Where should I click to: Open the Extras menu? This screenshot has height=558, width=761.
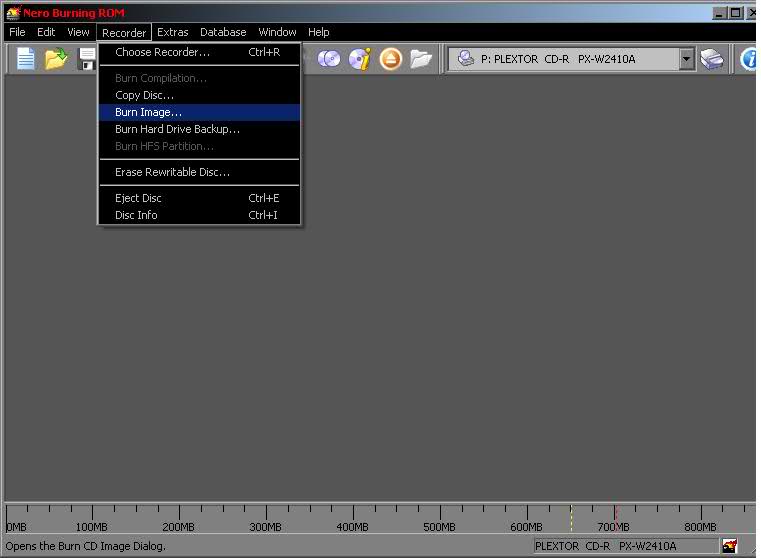[x=172, y=32]
